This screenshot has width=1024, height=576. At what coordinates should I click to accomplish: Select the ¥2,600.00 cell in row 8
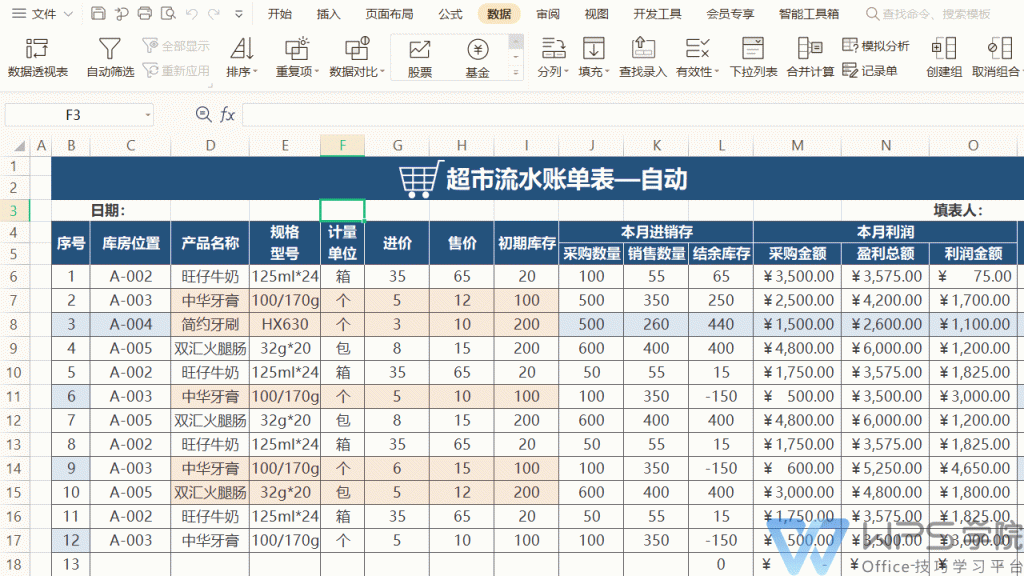coord(885,325)
